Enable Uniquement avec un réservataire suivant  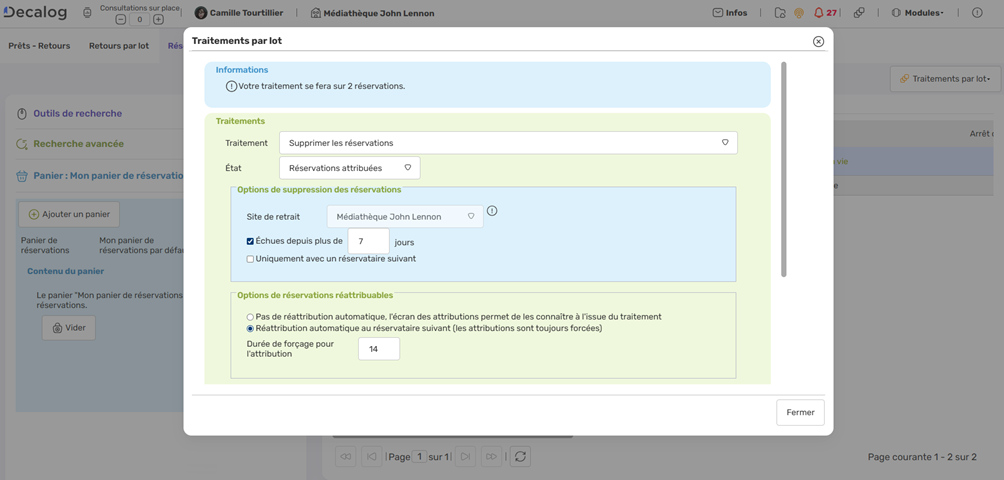(250, 259)
